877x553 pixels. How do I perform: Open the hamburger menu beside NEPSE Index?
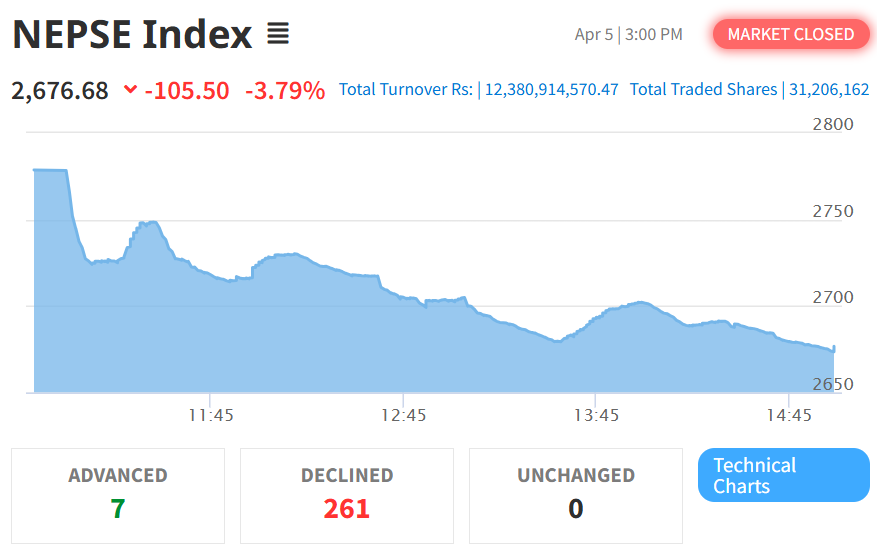click(278, 35)
